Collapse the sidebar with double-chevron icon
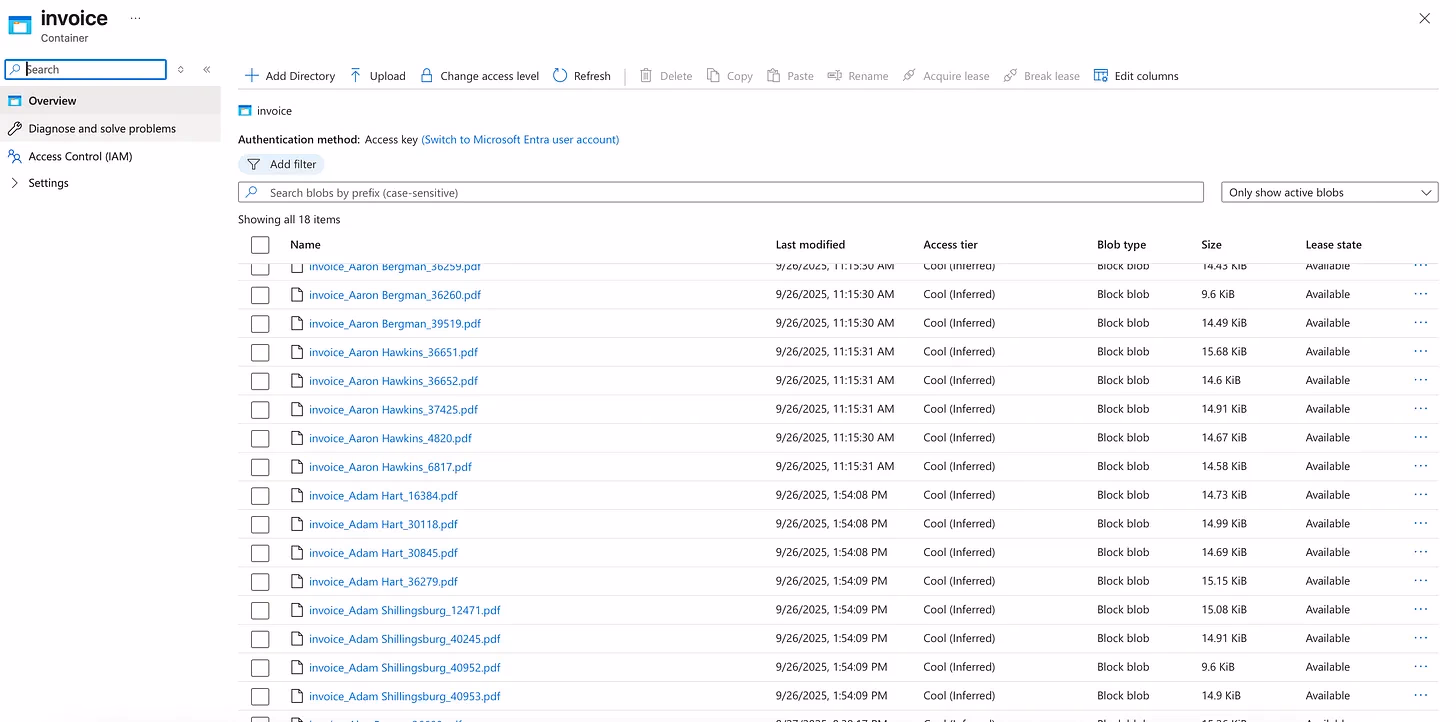 click(207, 70)
